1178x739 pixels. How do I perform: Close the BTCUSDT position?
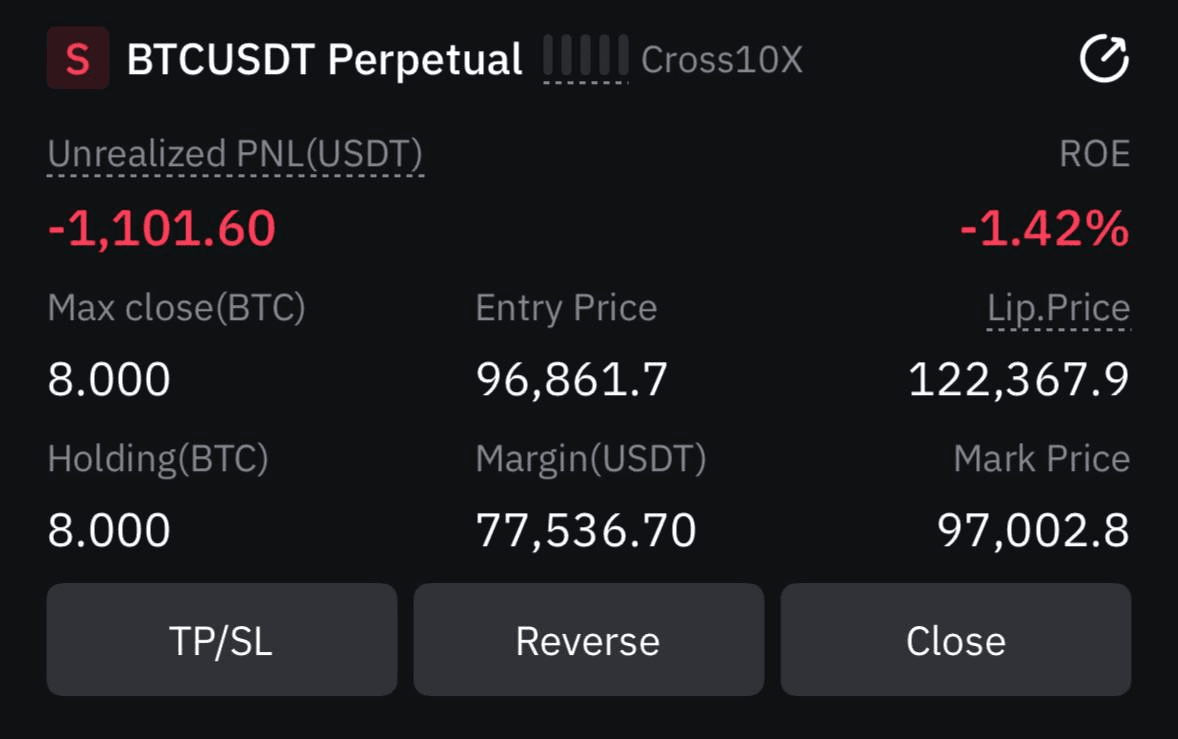click(956, 640)
